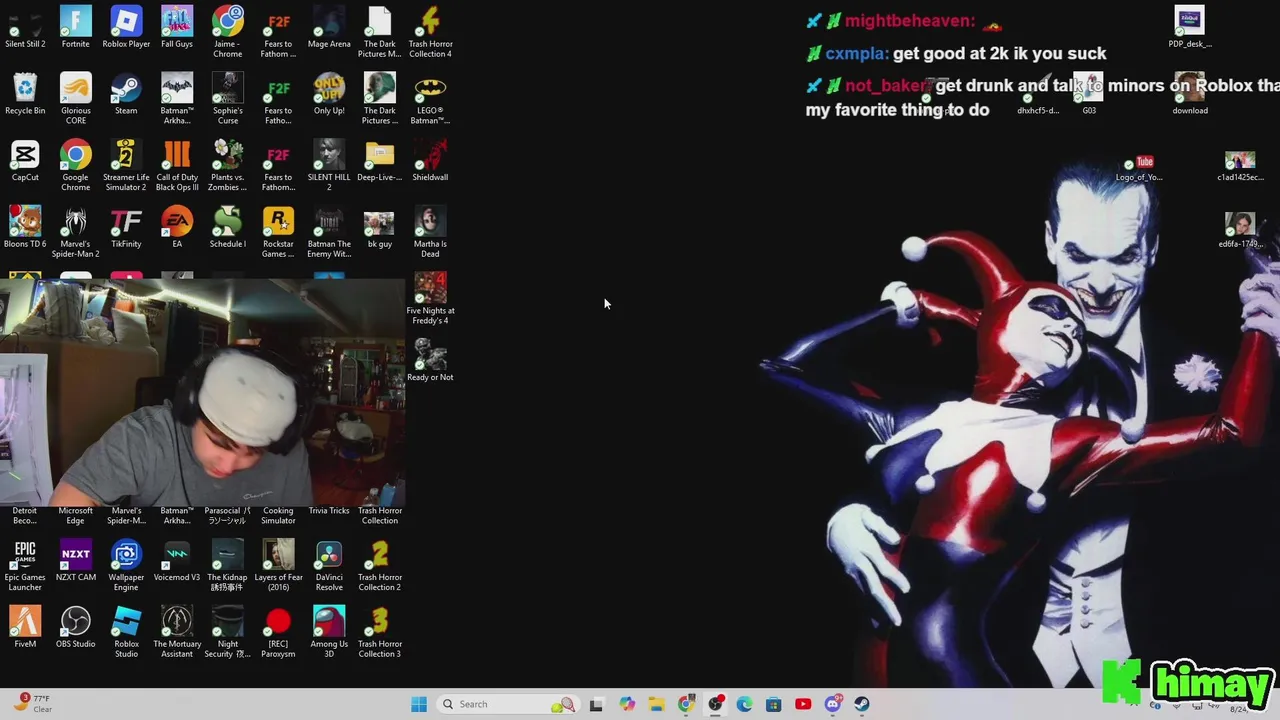Launch the FiveM desktop shortcut

tap(25, 628)
